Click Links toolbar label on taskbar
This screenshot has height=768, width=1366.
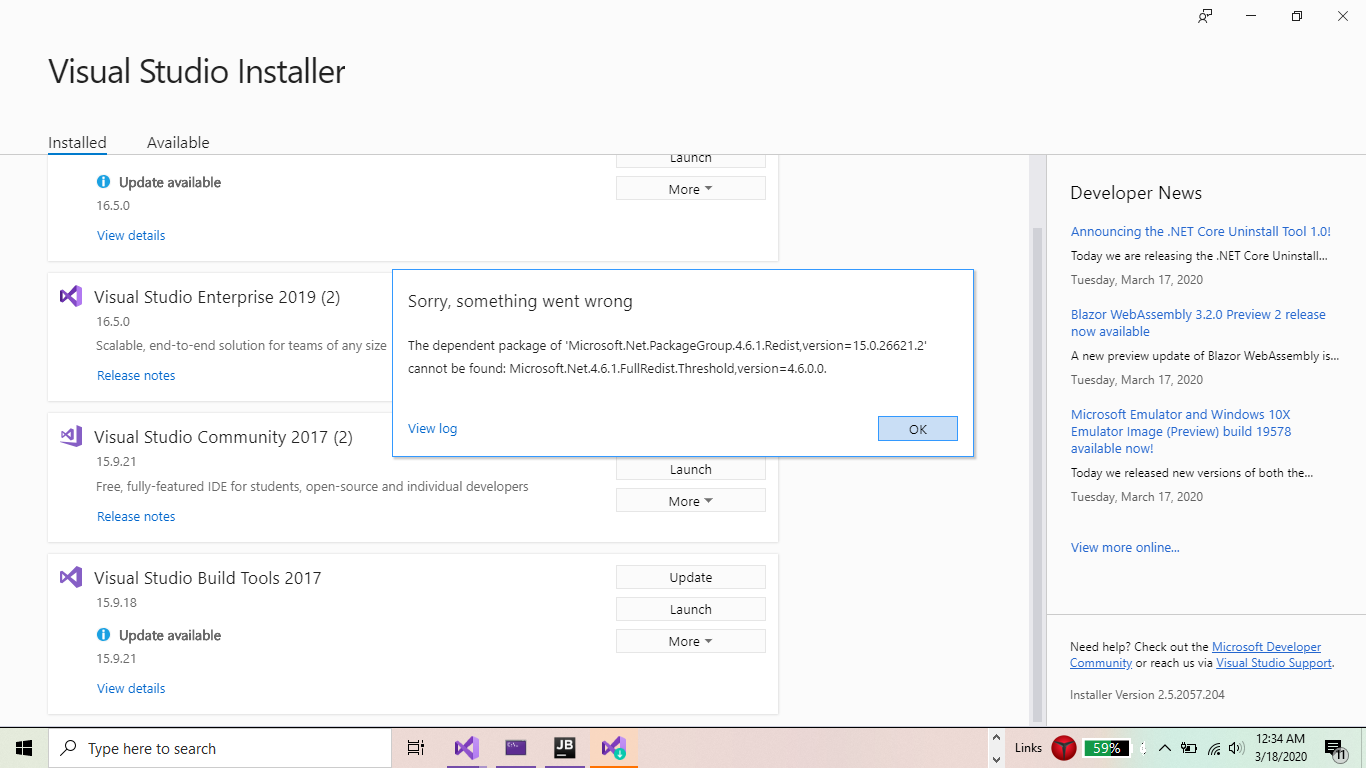pyautogui.click(x=1028, y=748)
